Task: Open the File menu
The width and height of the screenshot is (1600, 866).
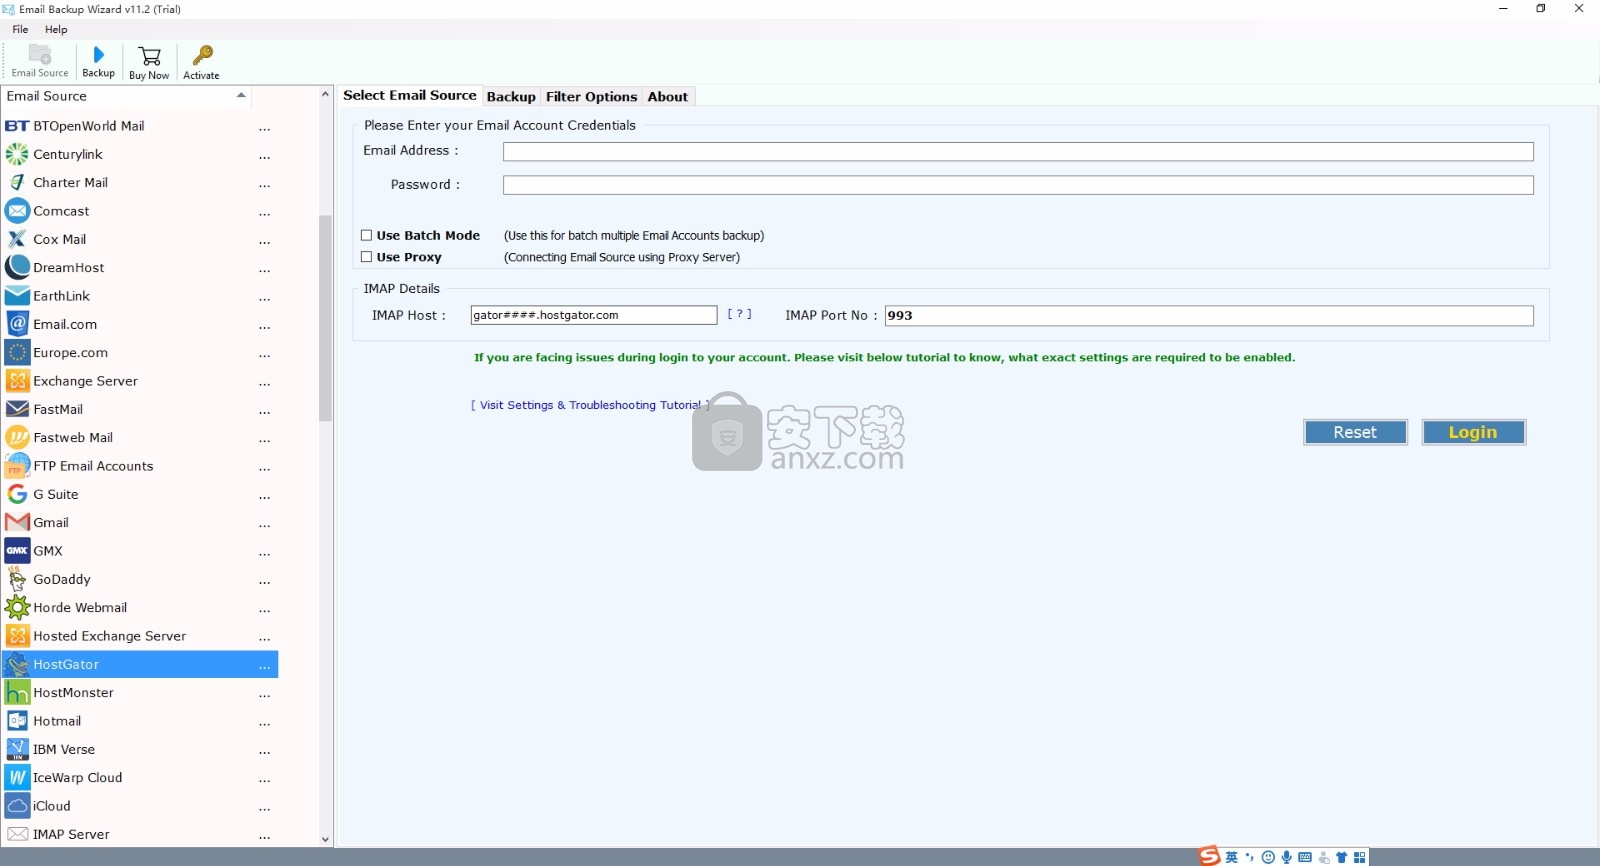Action: point(20,29)
